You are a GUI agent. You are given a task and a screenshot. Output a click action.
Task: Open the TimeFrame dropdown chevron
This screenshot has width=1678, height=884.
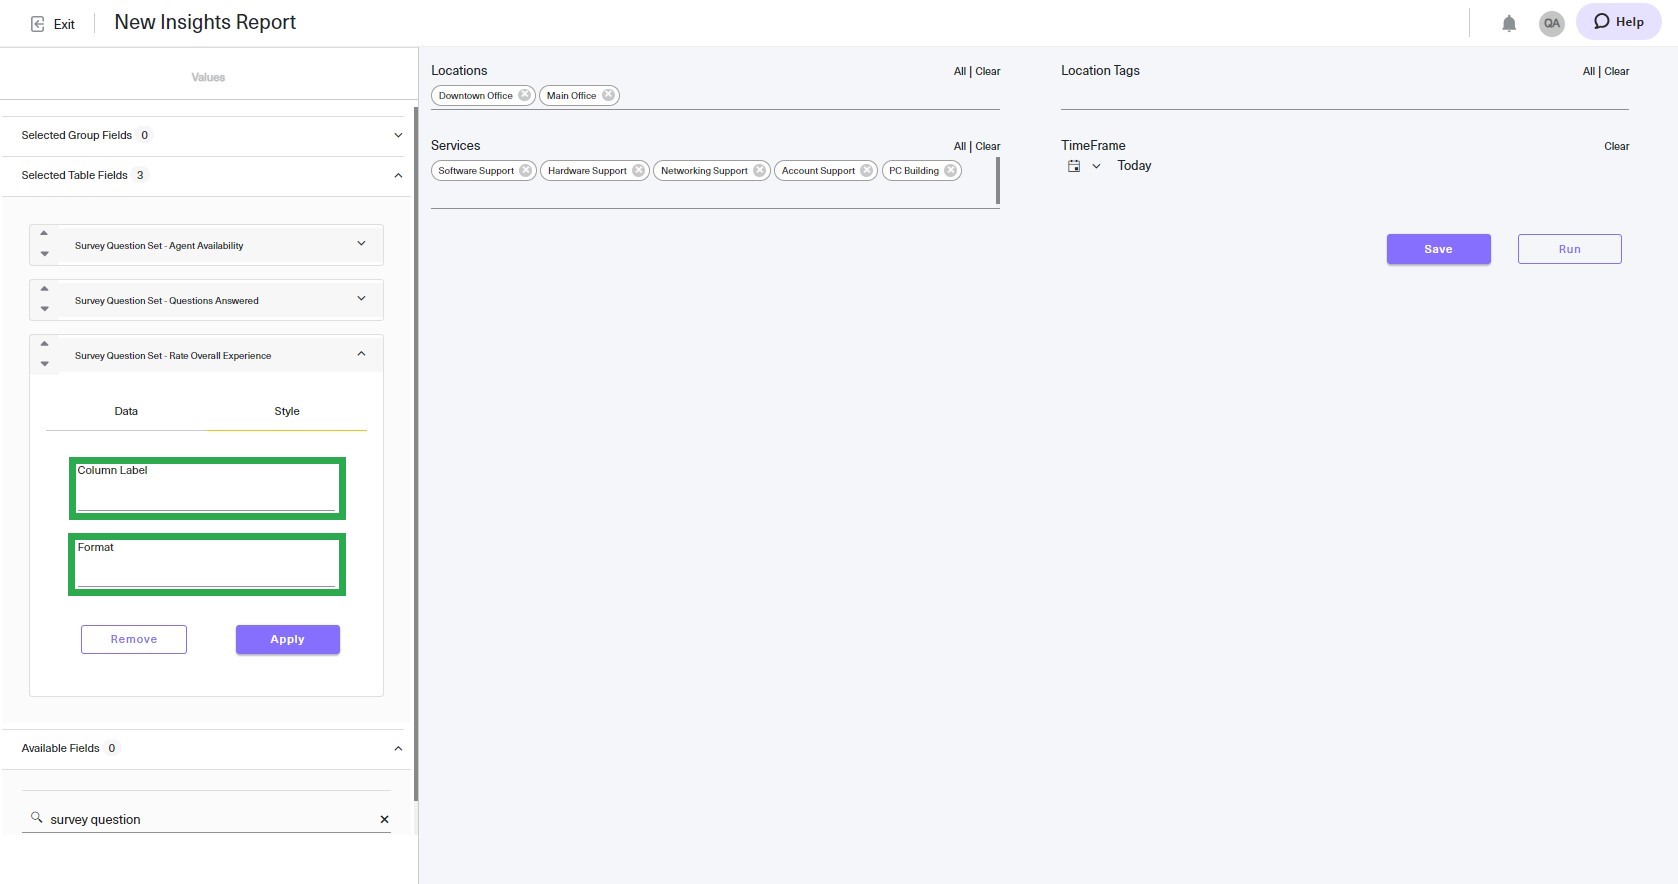[1096, 166]
